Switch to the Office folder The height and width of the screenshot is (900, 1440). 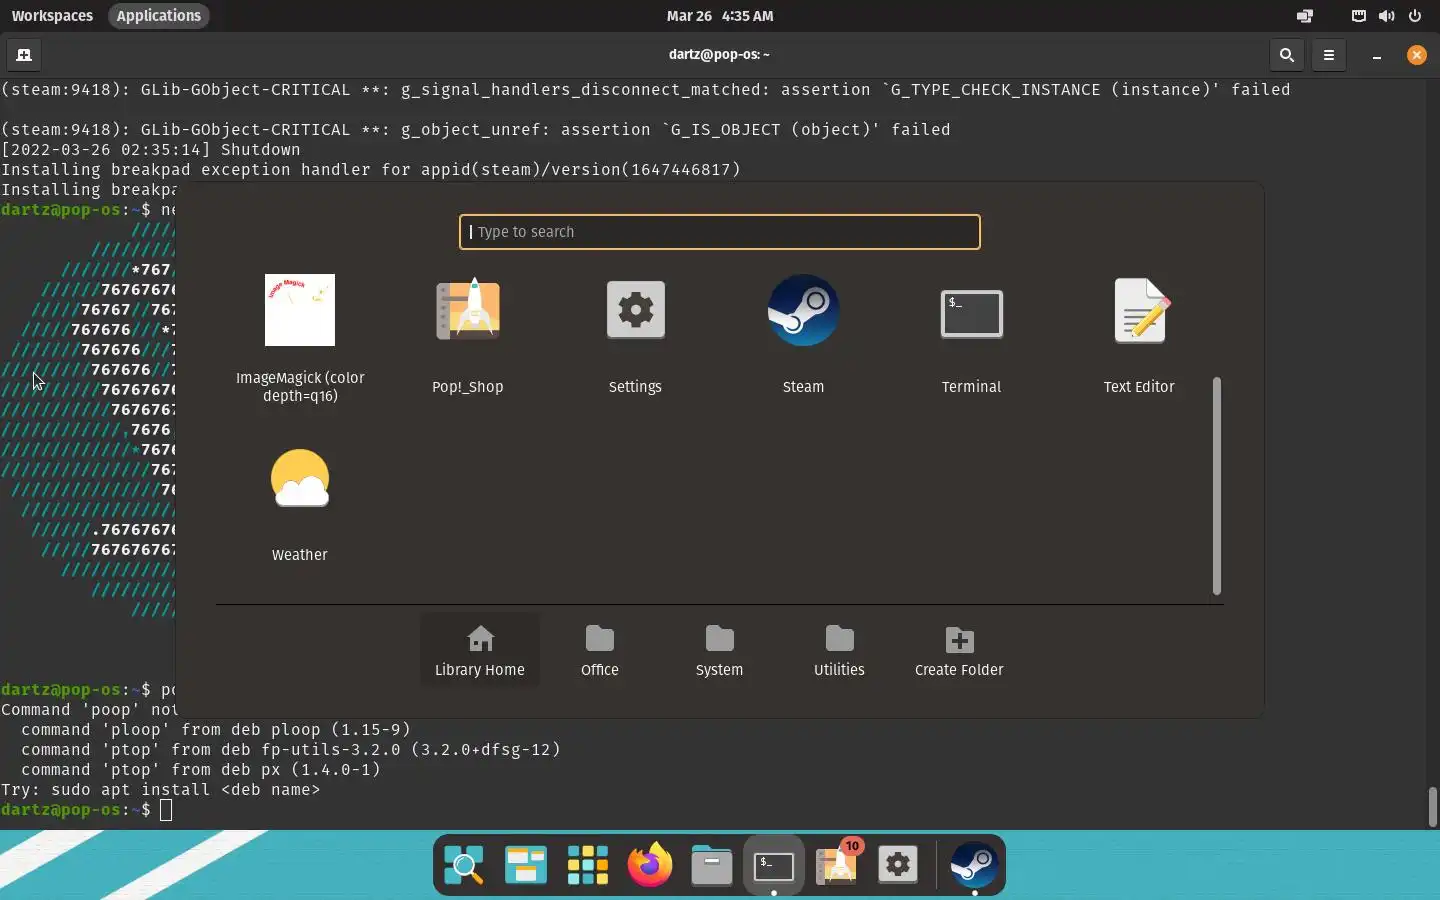pos(600,651)
